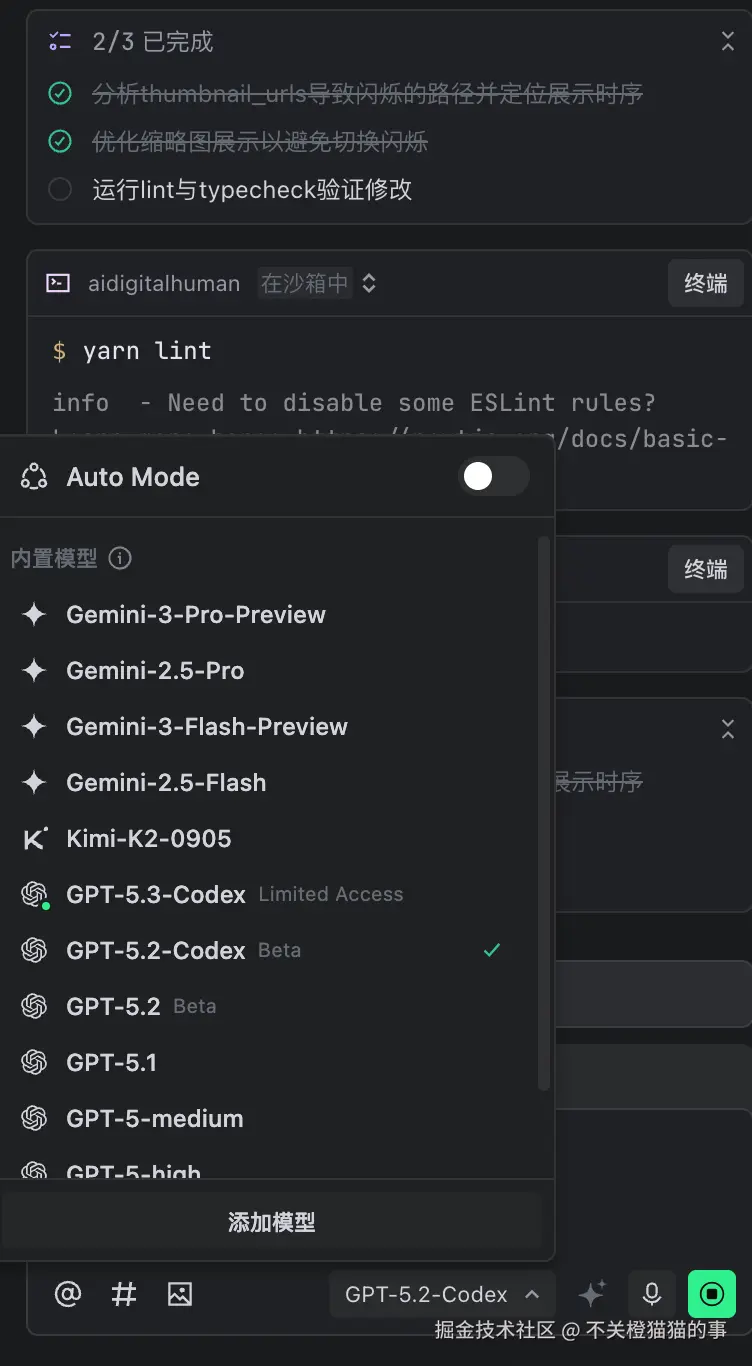The height and width of the screenshot is (1366, 752).
Task: Toggle the Auto Mode switch
Action: coord(493,477)
